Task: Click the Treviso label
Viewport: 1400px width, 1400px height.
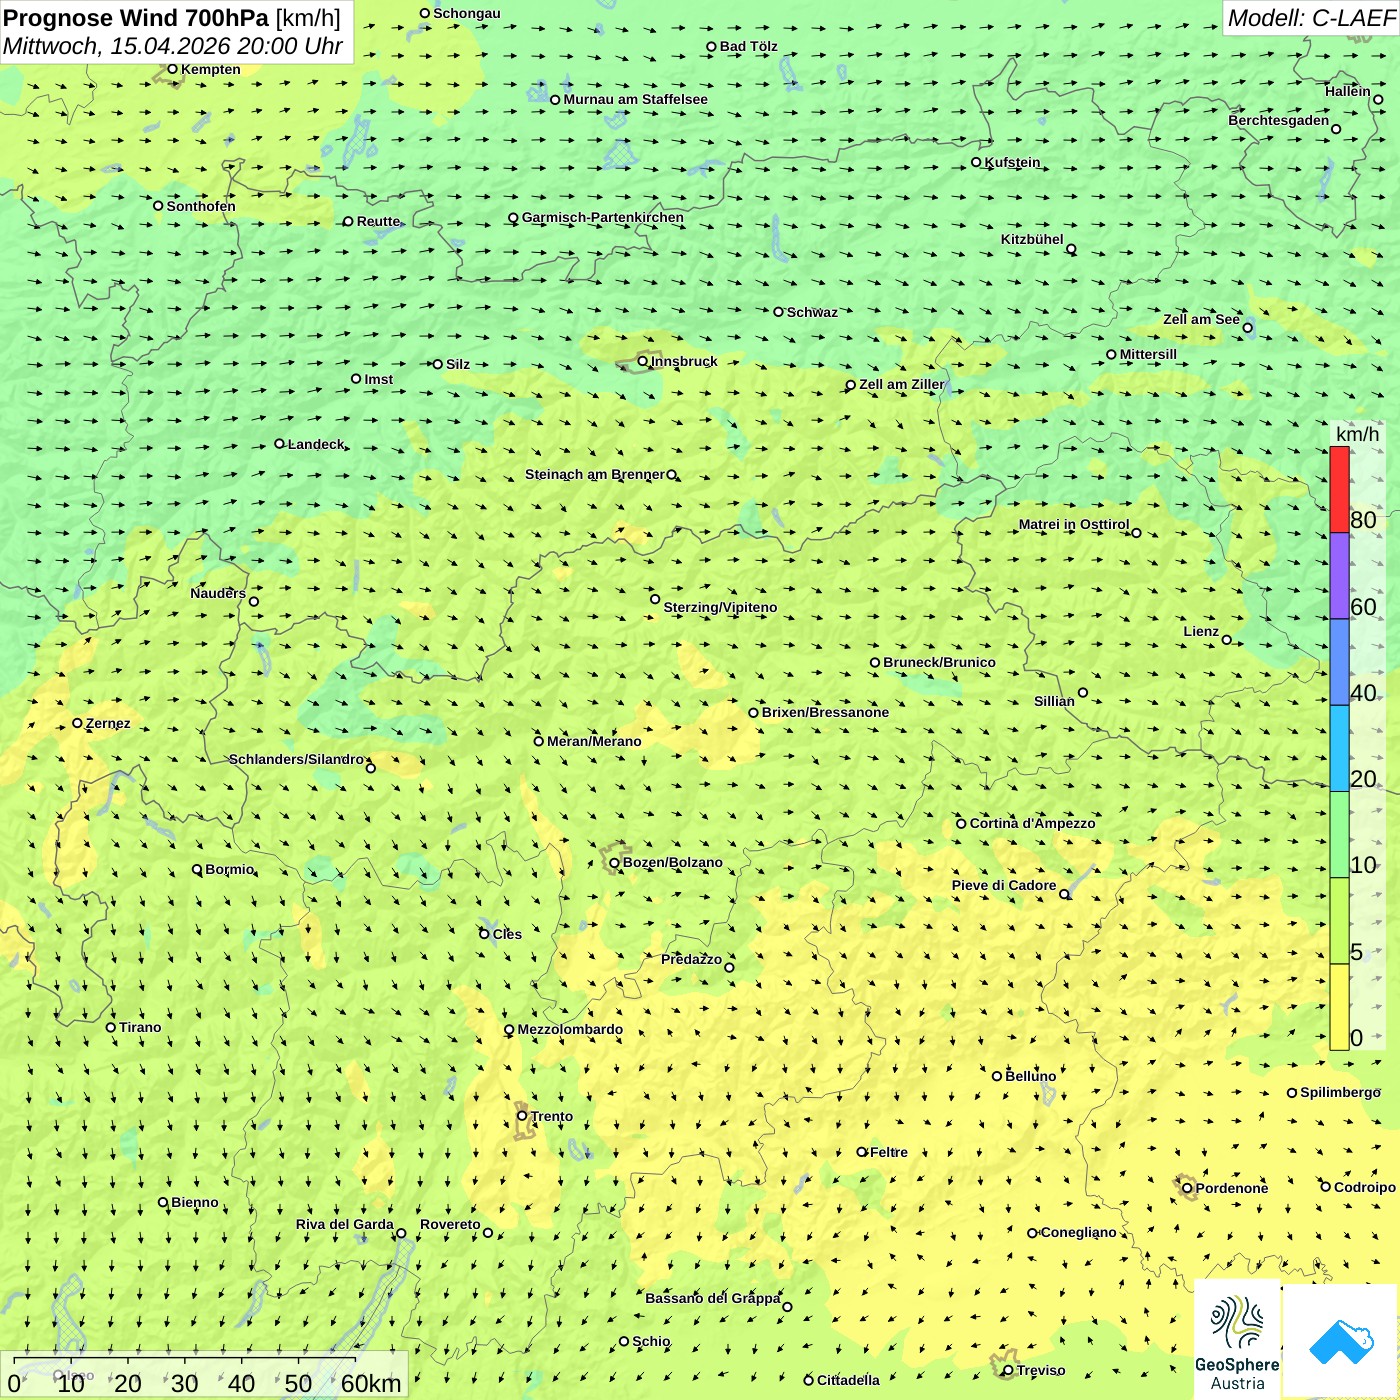Action: coord(1041,1370)
